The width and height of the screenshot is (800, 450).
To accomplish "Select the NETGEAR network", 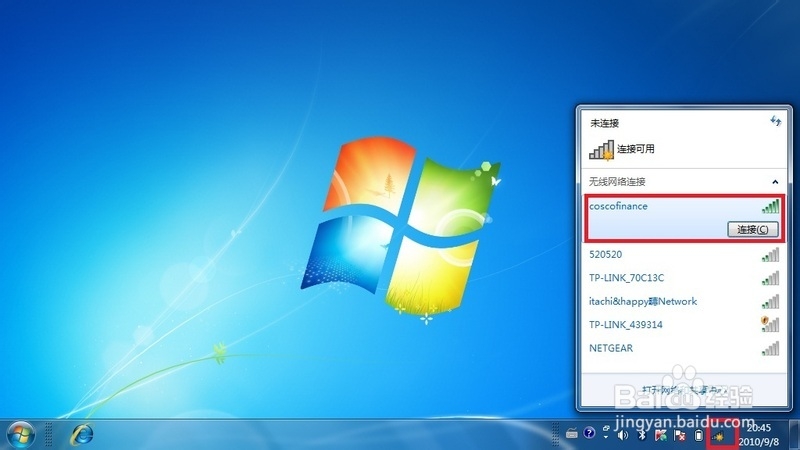I will [685, 348].
